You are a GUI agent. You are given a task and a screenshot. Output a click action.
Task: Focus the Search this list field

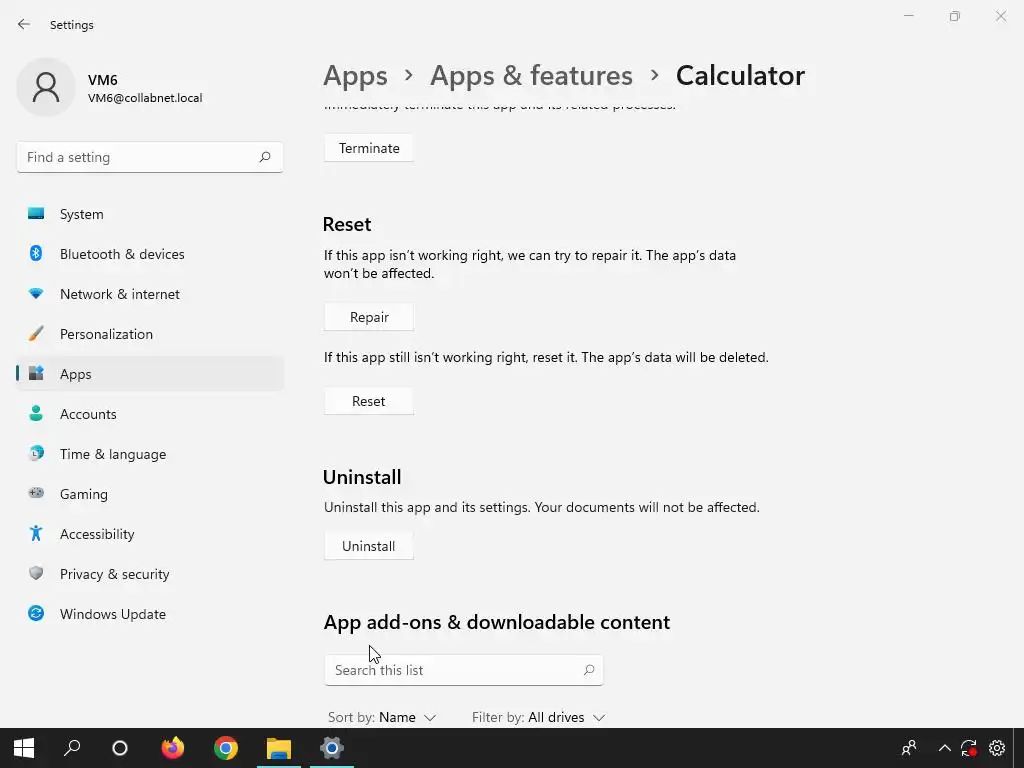click(464, 670)
